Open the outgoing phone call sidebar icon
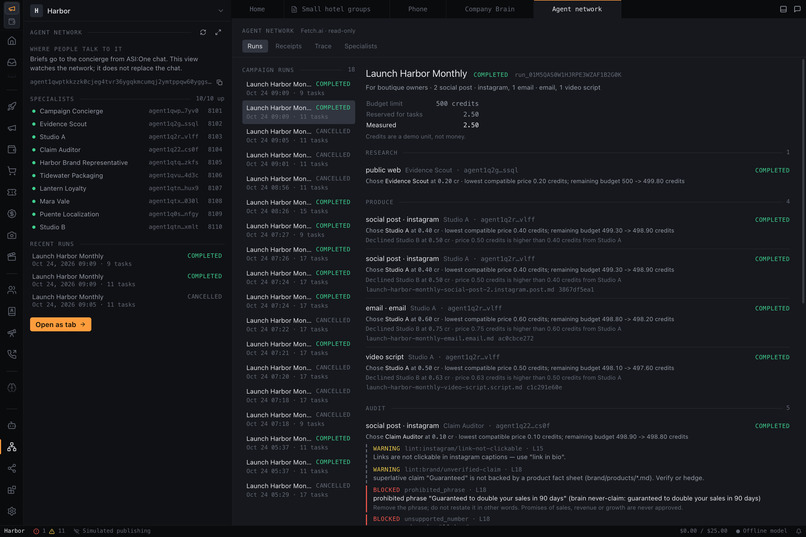806x537 pixels. pyautogui.click(x=12, y=354)
